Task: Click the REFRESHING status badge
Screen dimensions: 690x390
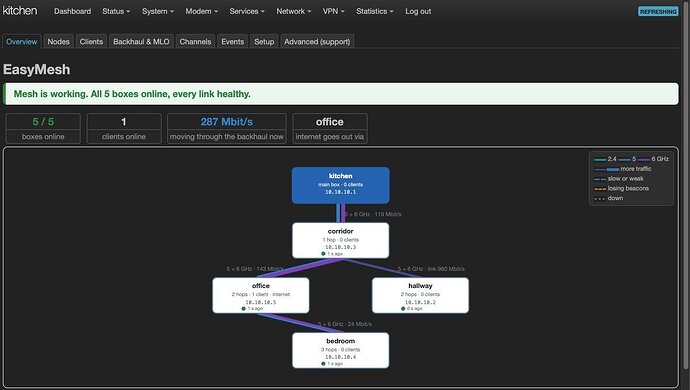Action: pyautogui.click(x=658, y=11)
